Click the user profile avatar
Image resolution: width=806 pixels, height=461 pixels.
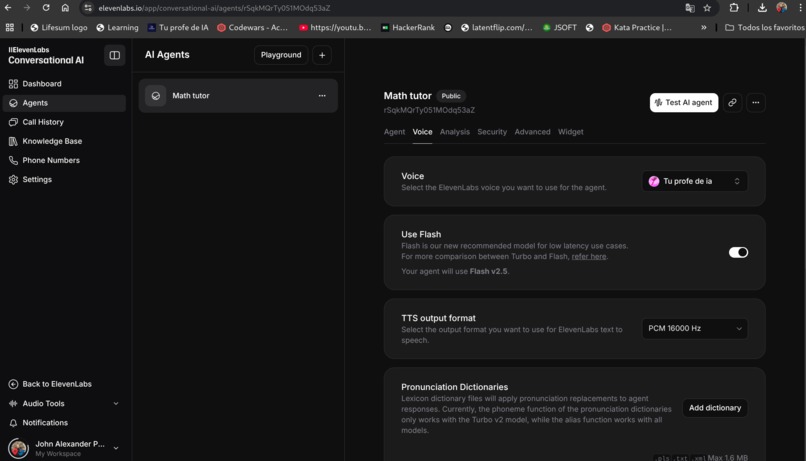click(x=19, y=448)
